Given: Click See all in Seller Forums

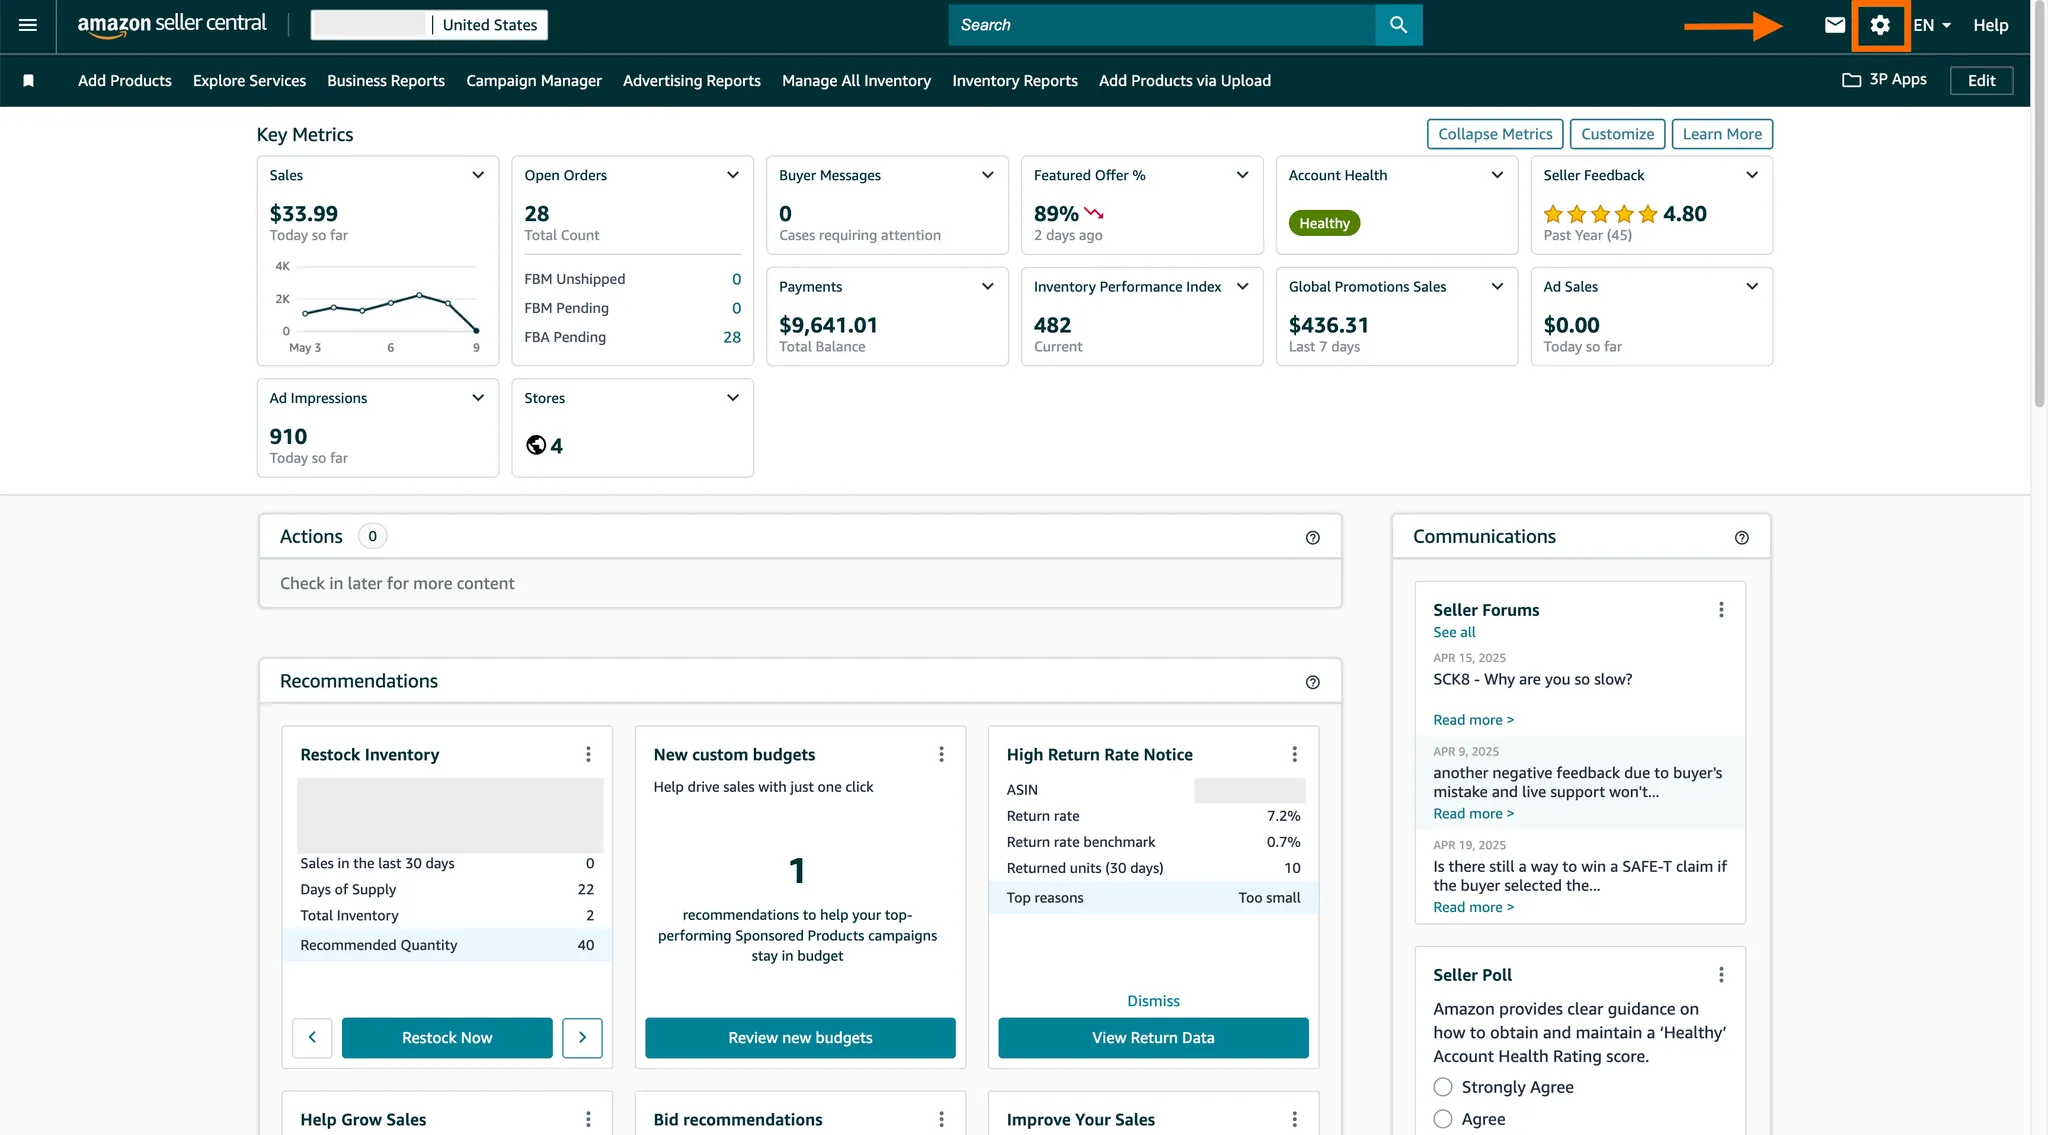Looking at the screenshot, I should [x=1454, y=633].
